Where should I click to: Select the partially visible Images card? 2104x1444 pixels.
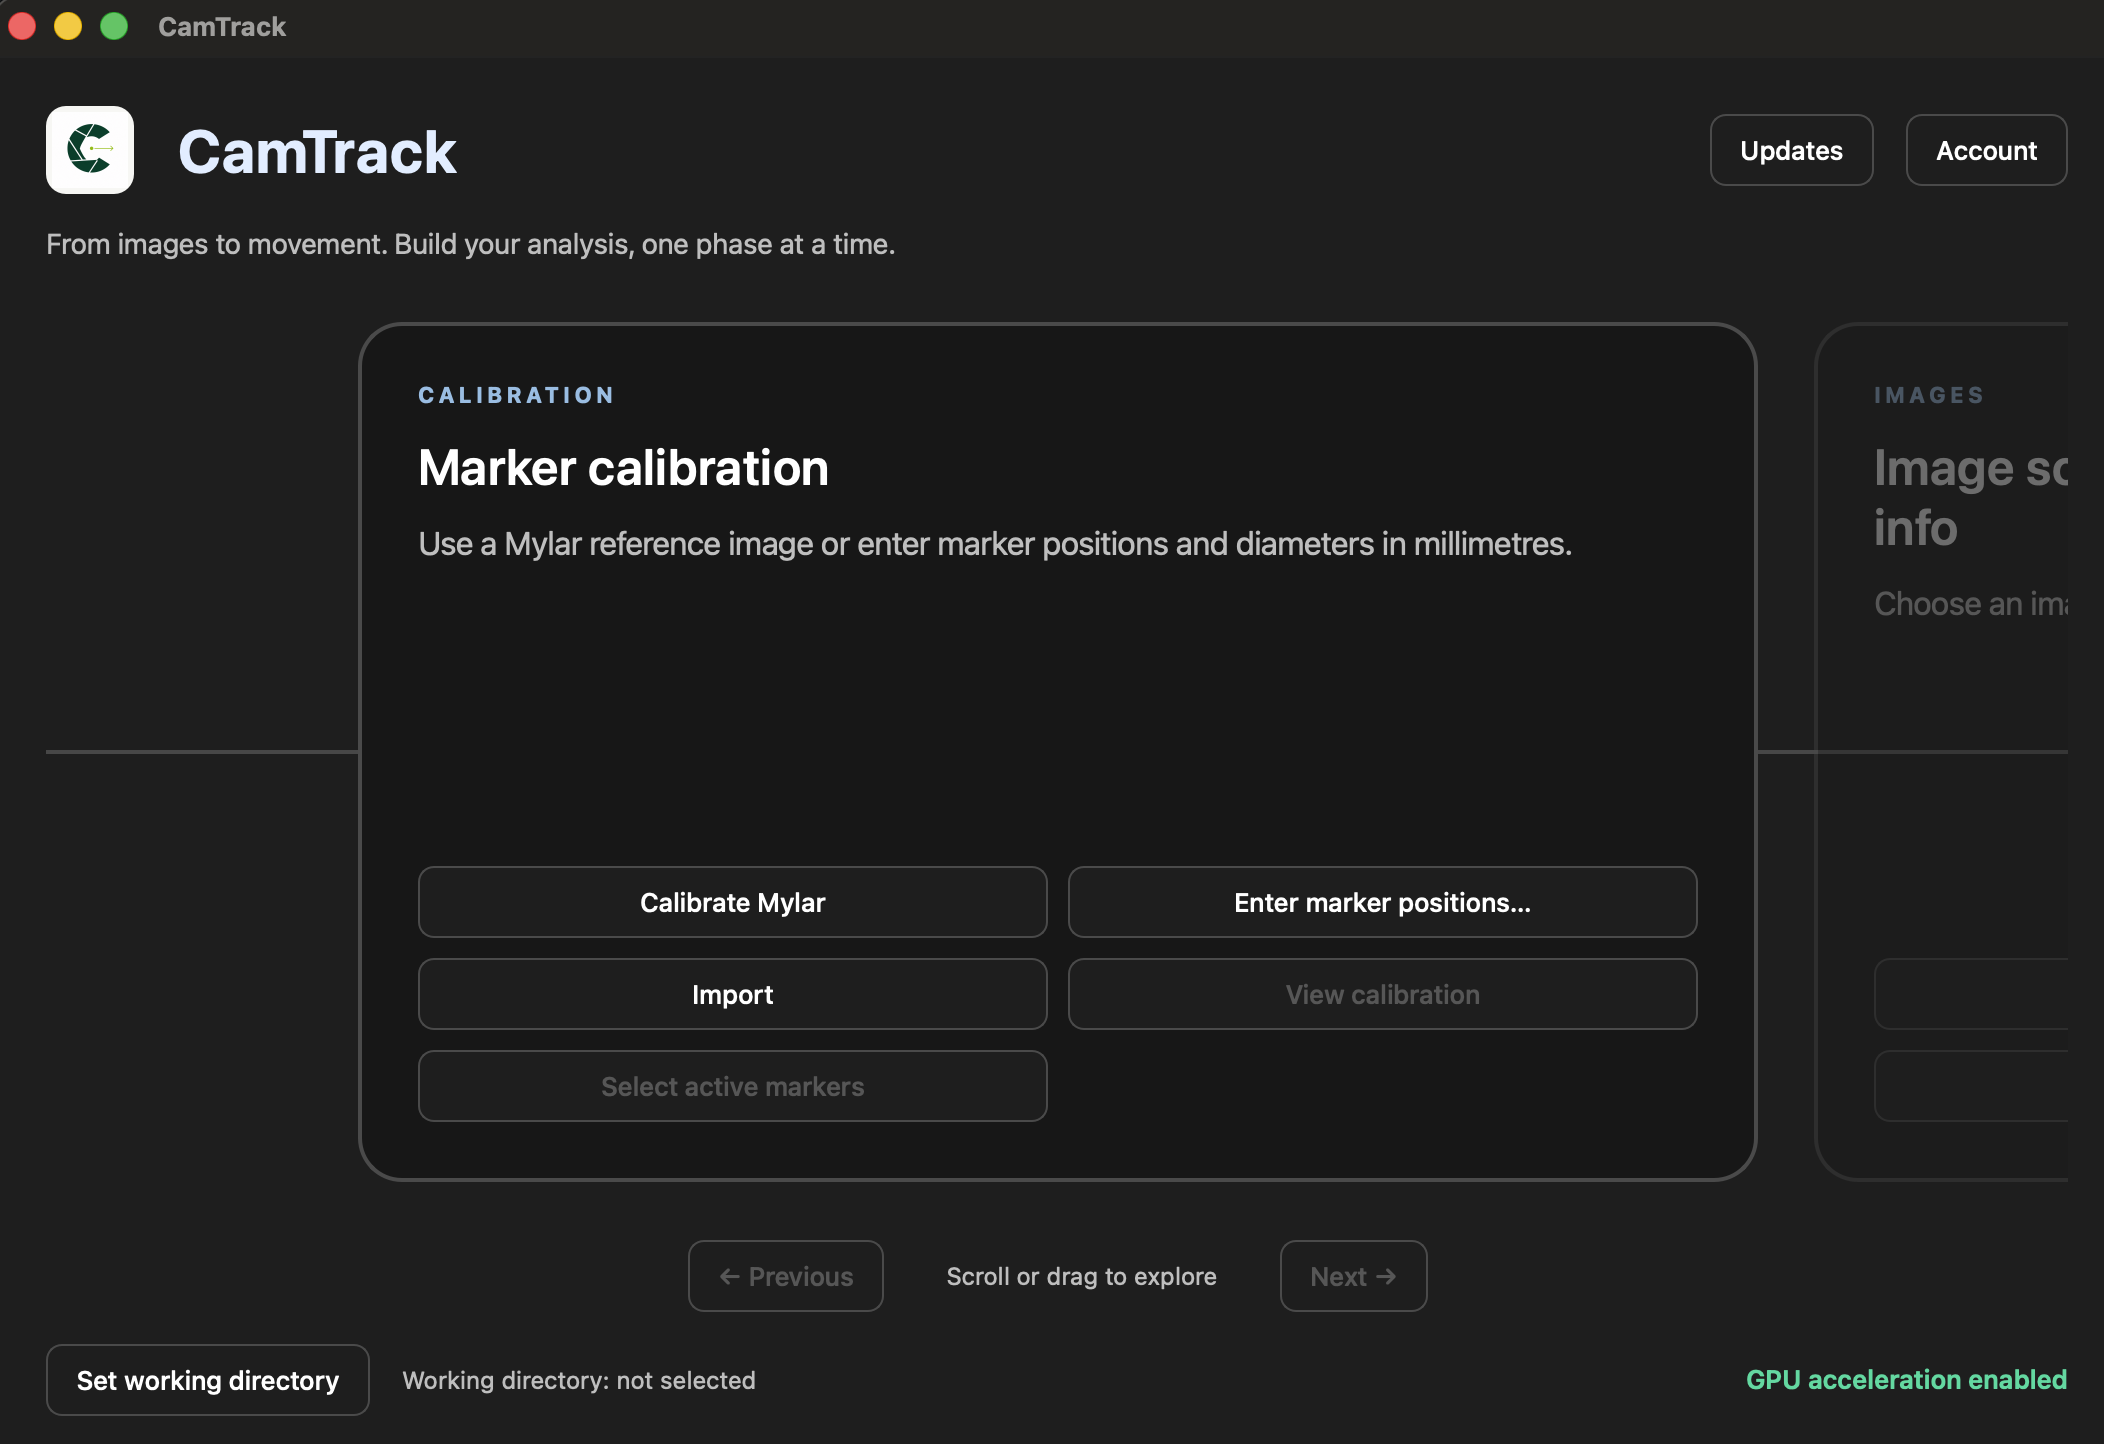point(1942,752)
